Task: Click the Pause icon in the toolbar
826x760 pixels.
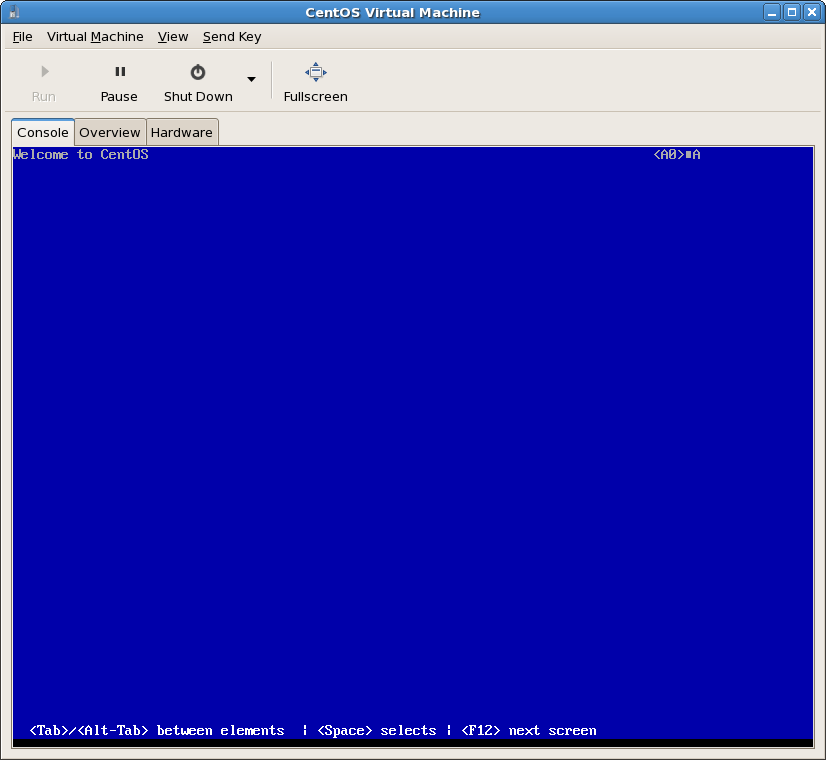Action: [x=120, y=72]
